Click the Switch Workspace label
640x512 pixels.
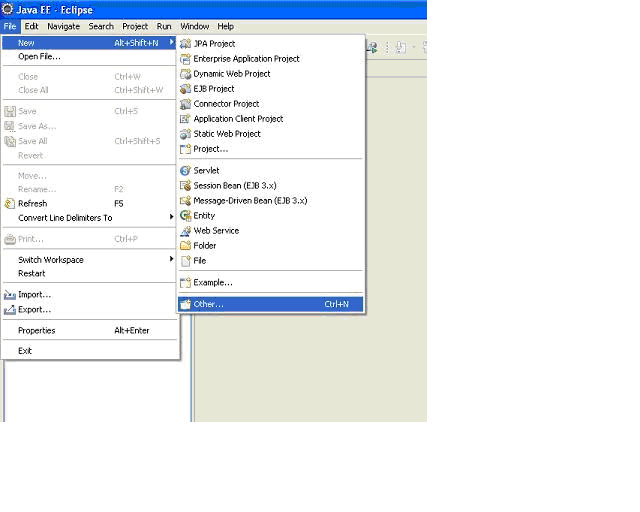51,260
